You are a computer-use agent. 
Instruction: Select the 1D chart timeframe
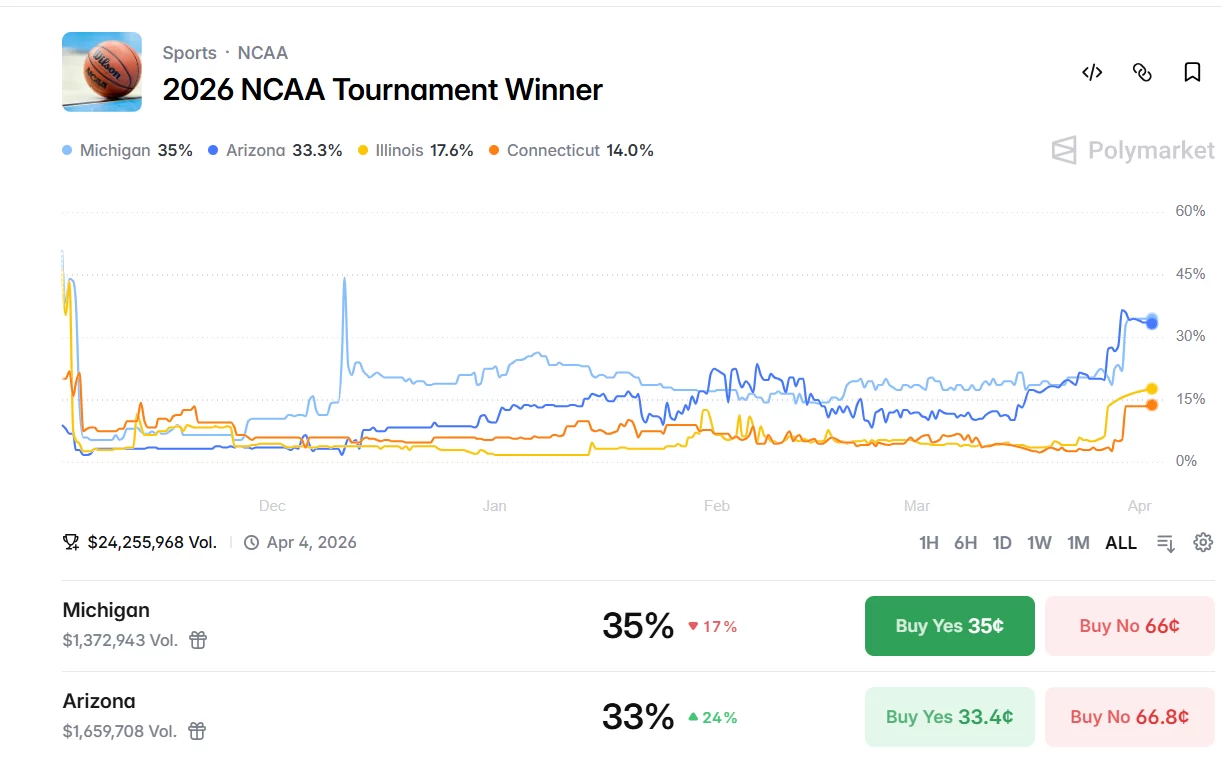click(x=1002, y=543)
